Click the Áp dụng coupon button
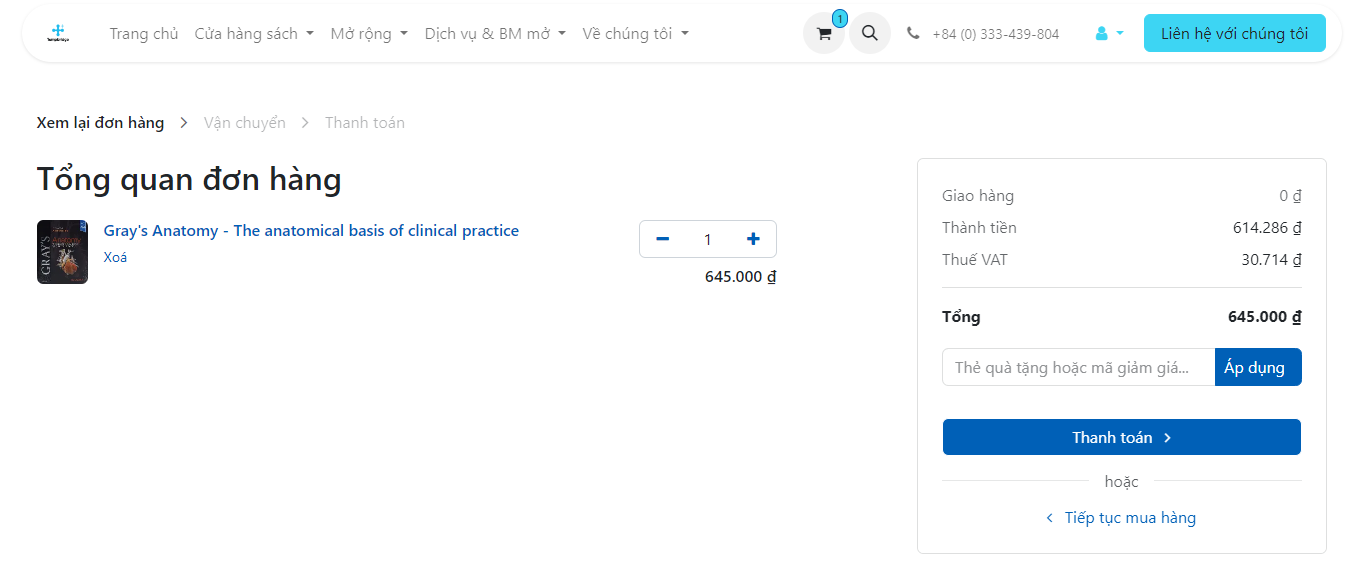This screenshot has height=574, width=1353. pyautogui.click(x=1257, y=367)
